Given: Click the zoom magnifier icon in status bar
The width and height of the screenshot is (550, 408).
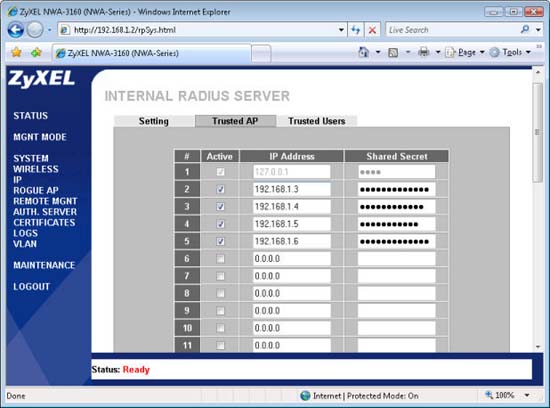Looking at the screenshot, I should point(489,395).
